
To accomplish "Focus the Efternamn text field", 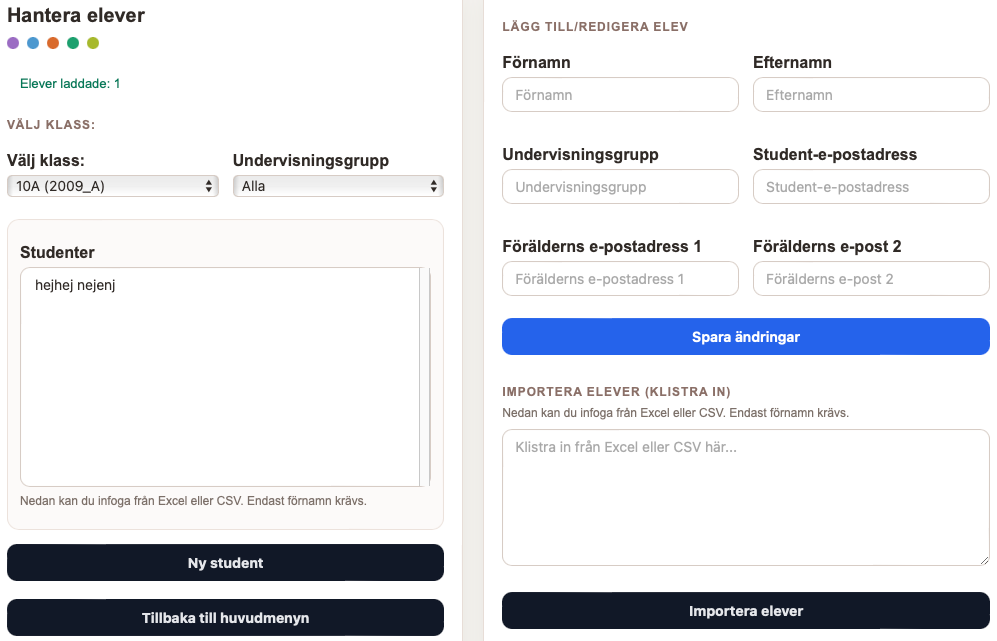I will click(871, 95).
